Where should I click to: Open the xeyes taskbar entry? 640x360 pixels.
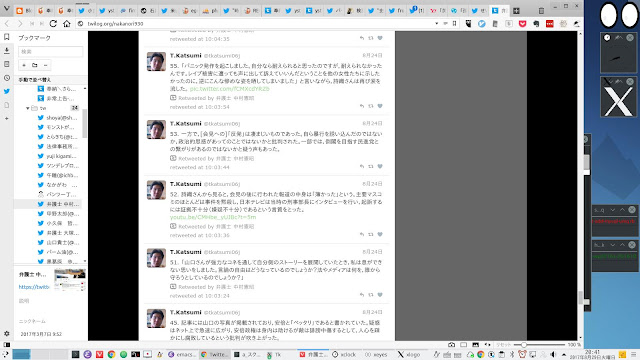(x=376, y=355)
